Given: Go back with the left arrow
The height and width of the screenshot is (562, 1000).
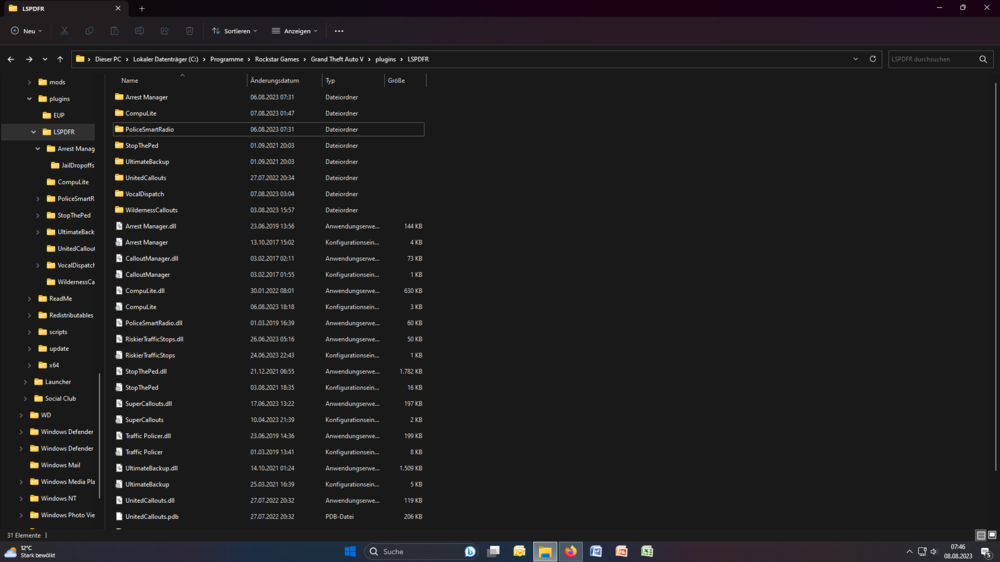Looking at the screenshot, I should 11,59.
